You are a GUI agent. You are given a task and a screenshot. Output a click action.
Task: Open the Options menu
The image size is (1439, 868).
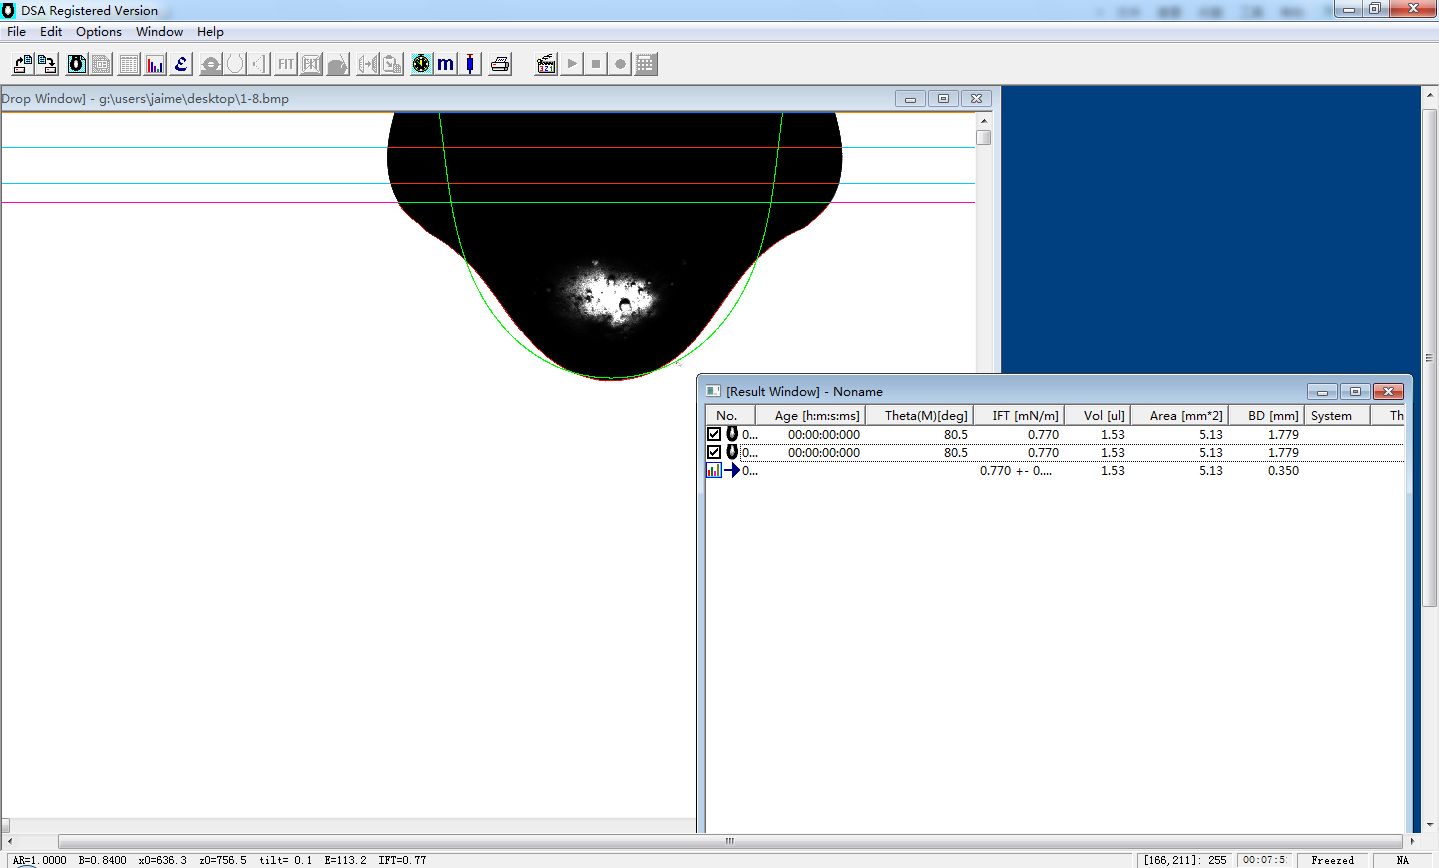98,31
